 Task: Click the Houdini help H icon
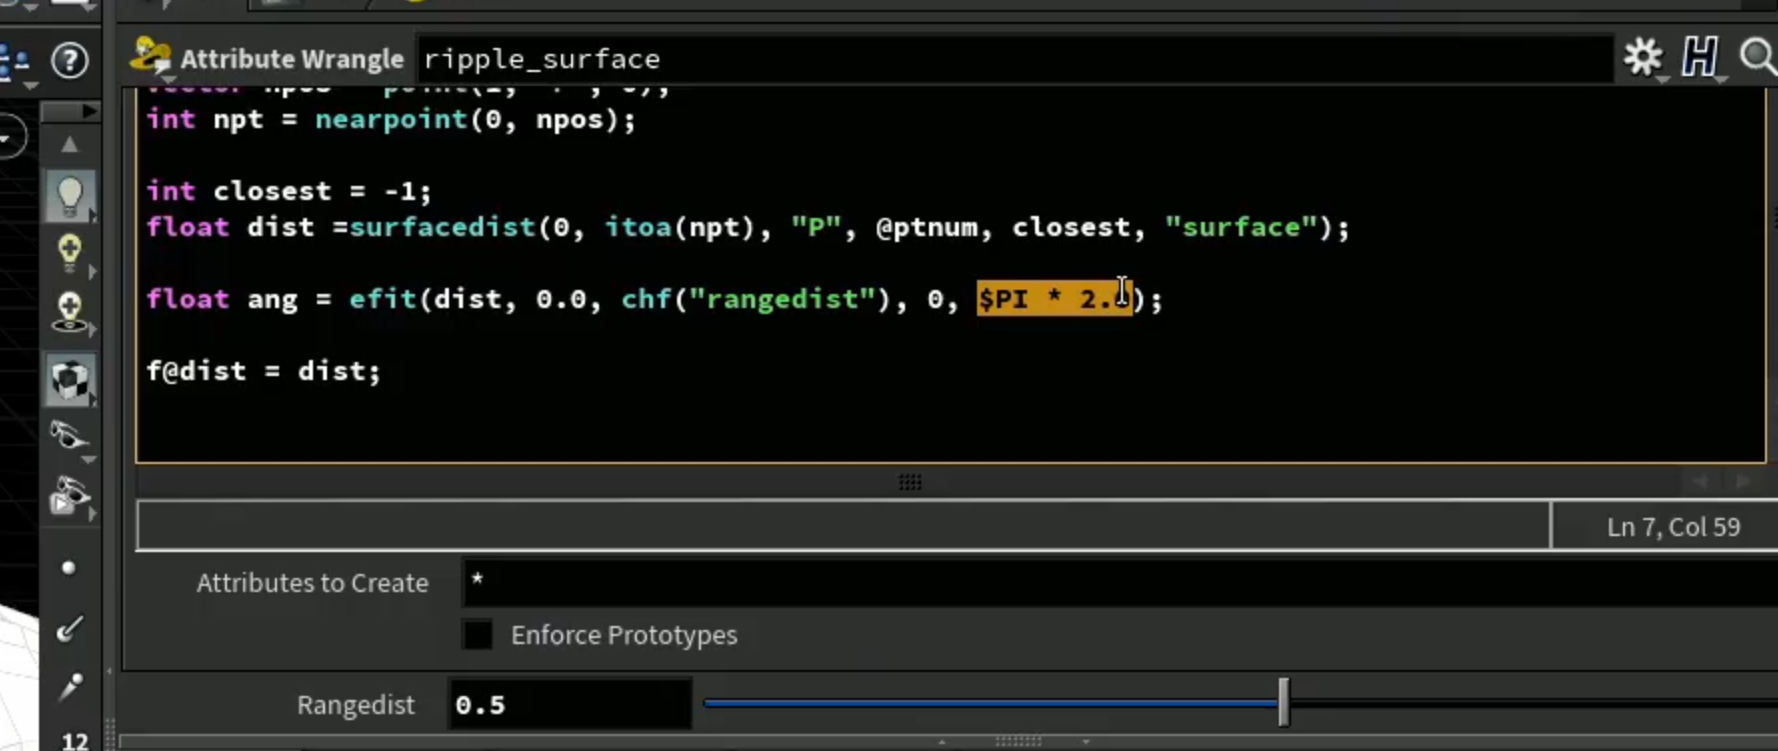(1699, 57)
